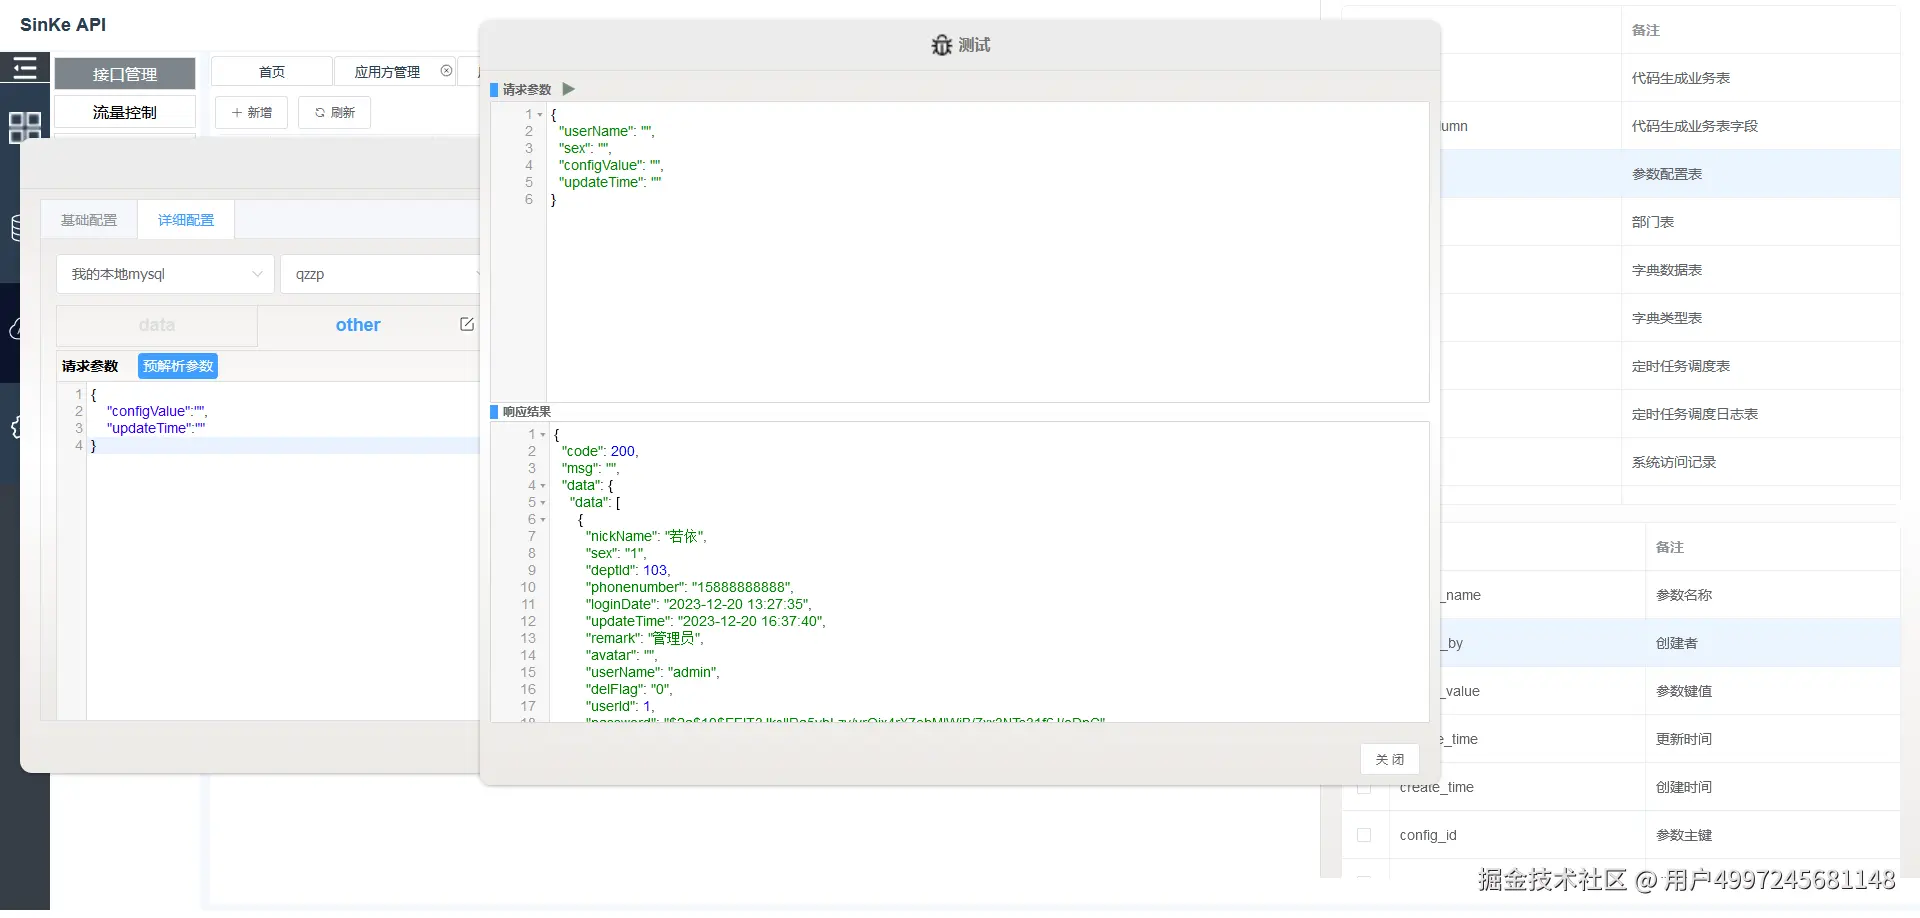Screen dimensions: 1920x918
Task: Click the 参数键值 field remark
Action: [x=1684, y=691]
